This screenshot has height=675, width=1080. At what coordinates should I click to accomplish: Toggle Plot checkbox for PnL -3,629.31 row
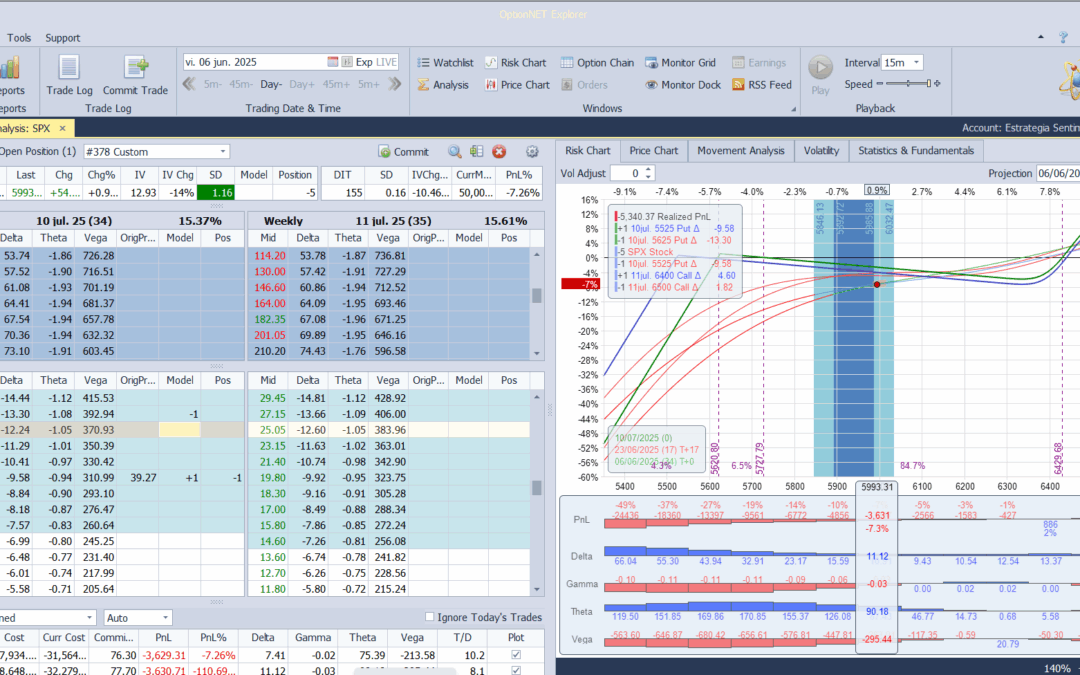pos(516,655)
